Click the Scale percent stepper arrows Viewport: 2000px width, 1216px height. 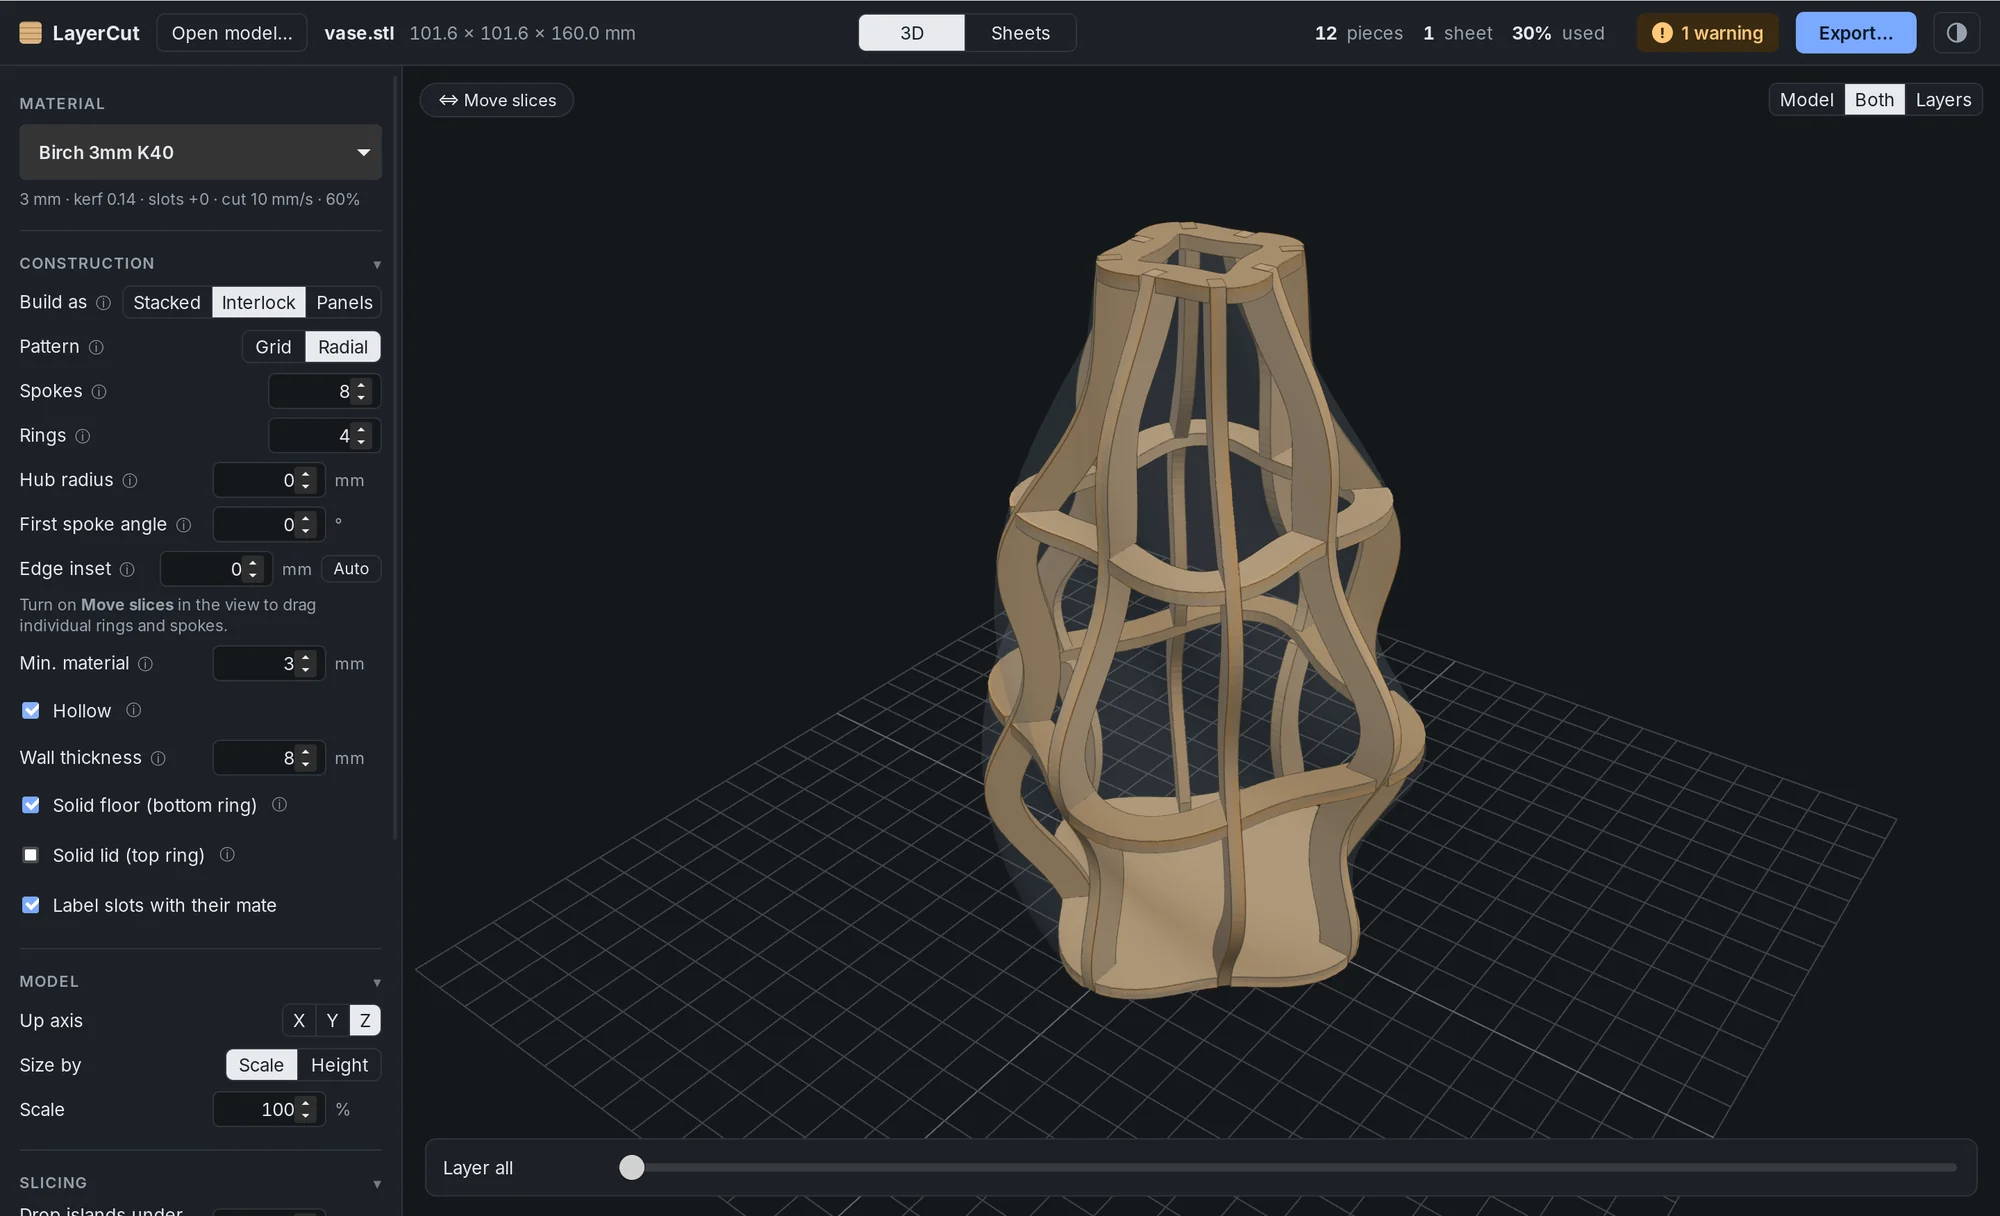click(306, 1110)
